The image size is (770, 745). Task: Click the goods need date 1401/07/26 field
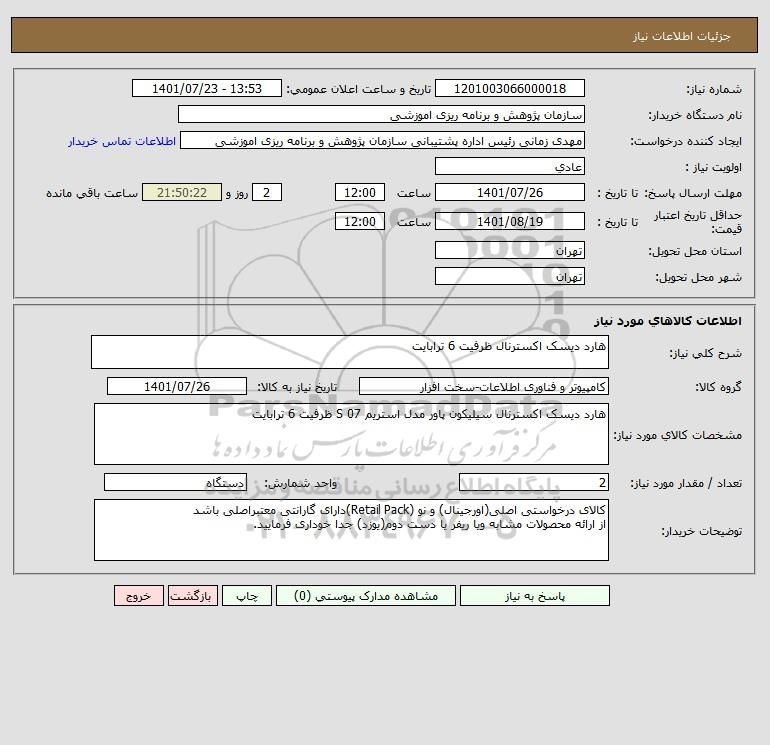coord(177,386)
